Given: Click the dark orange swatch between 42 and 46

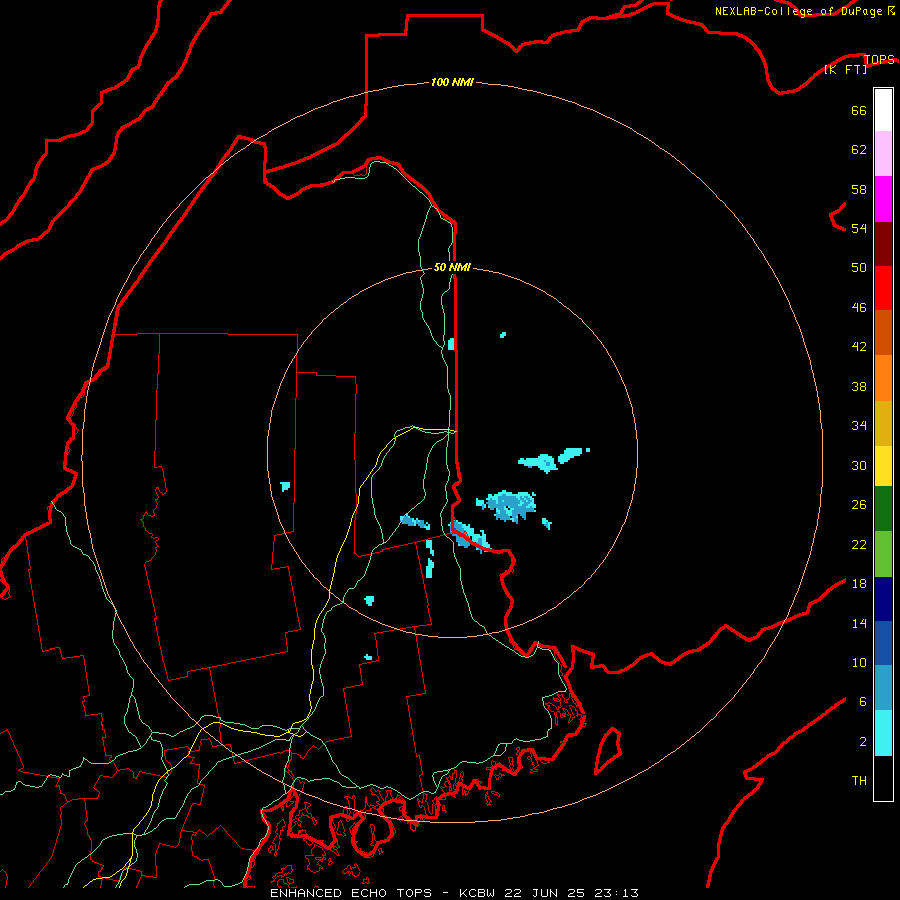Looking at the screenshot, I should 883,333.
